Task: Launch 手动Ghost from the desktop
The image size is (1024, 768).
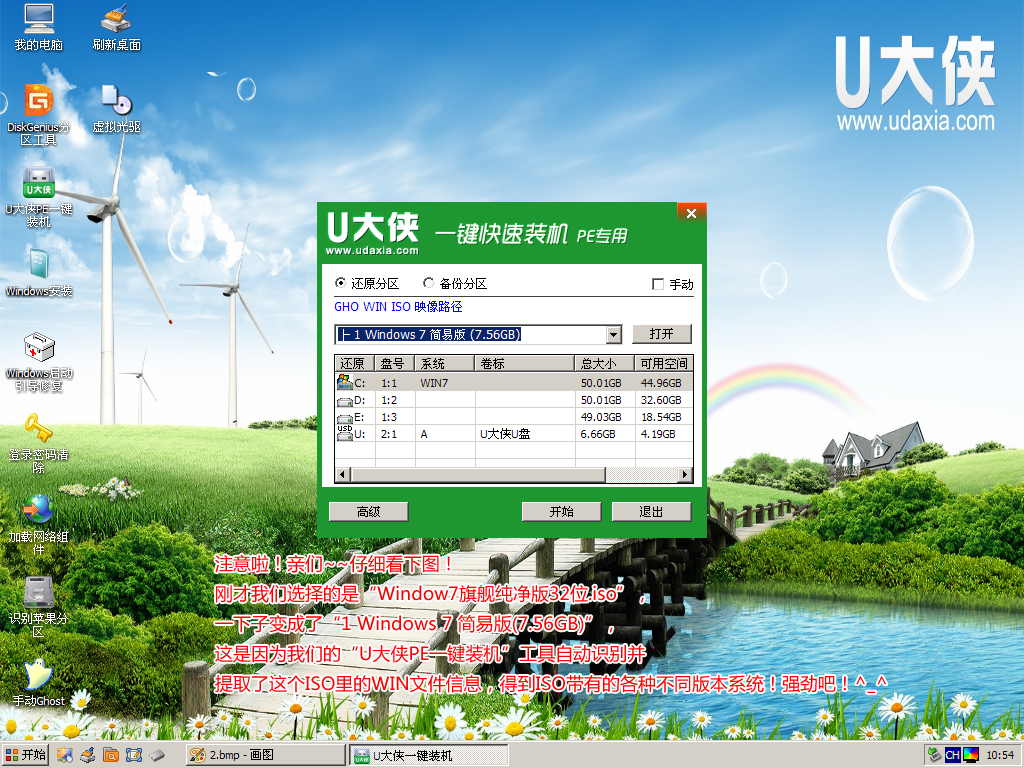Action: point(39,683)
